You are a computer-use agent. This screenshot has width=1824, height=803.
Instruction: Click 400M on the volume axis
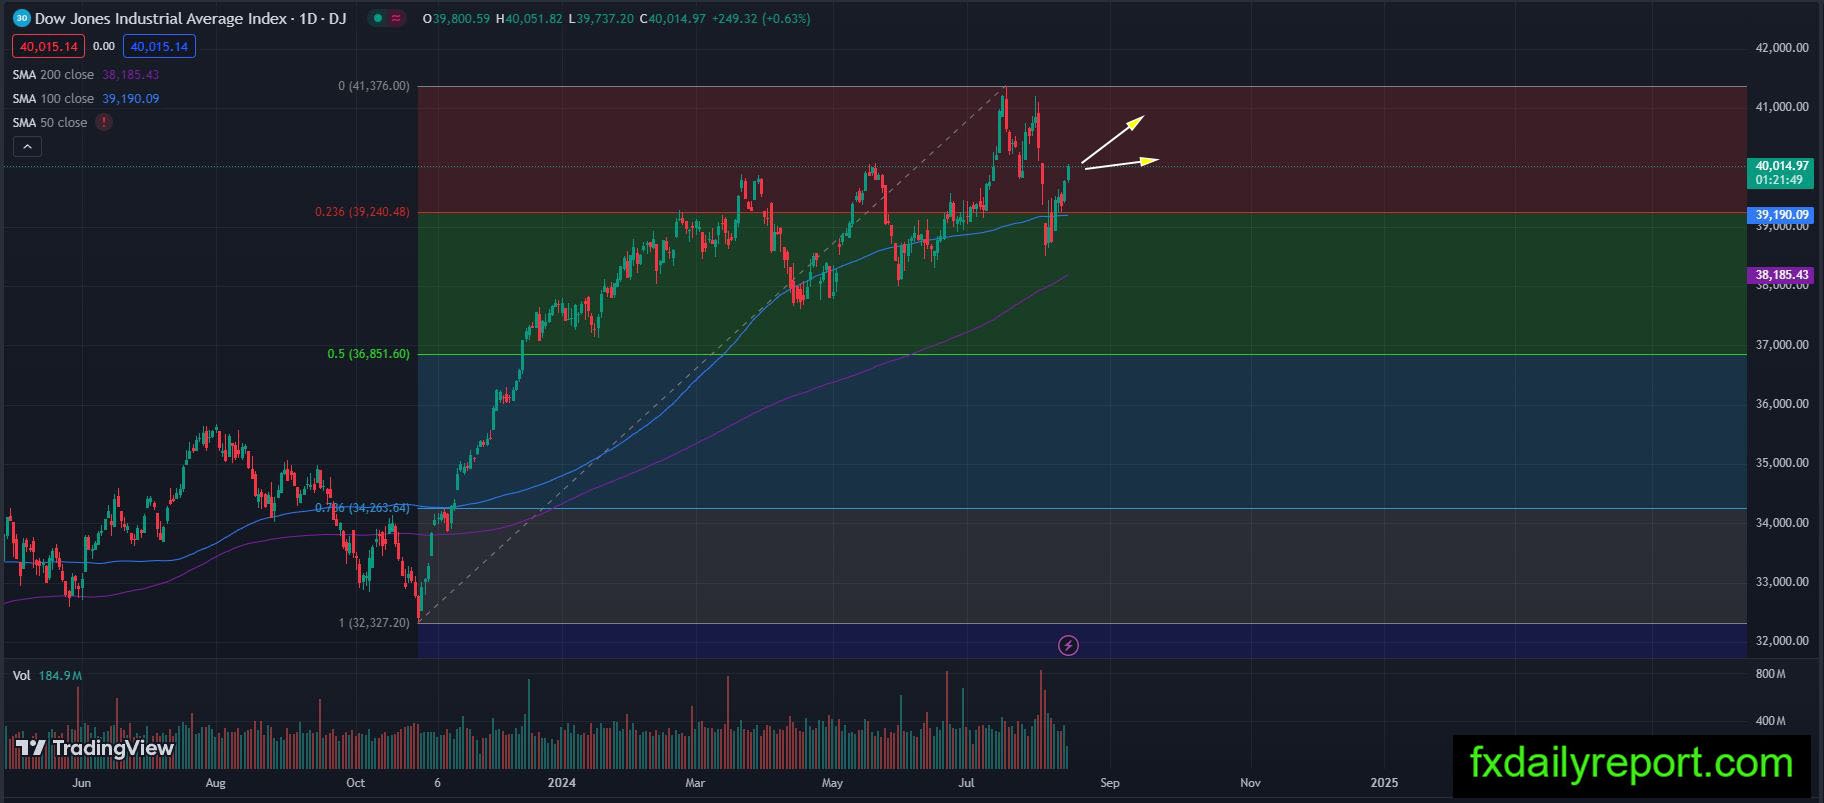pyautogui.click(x=1770, y=721)
